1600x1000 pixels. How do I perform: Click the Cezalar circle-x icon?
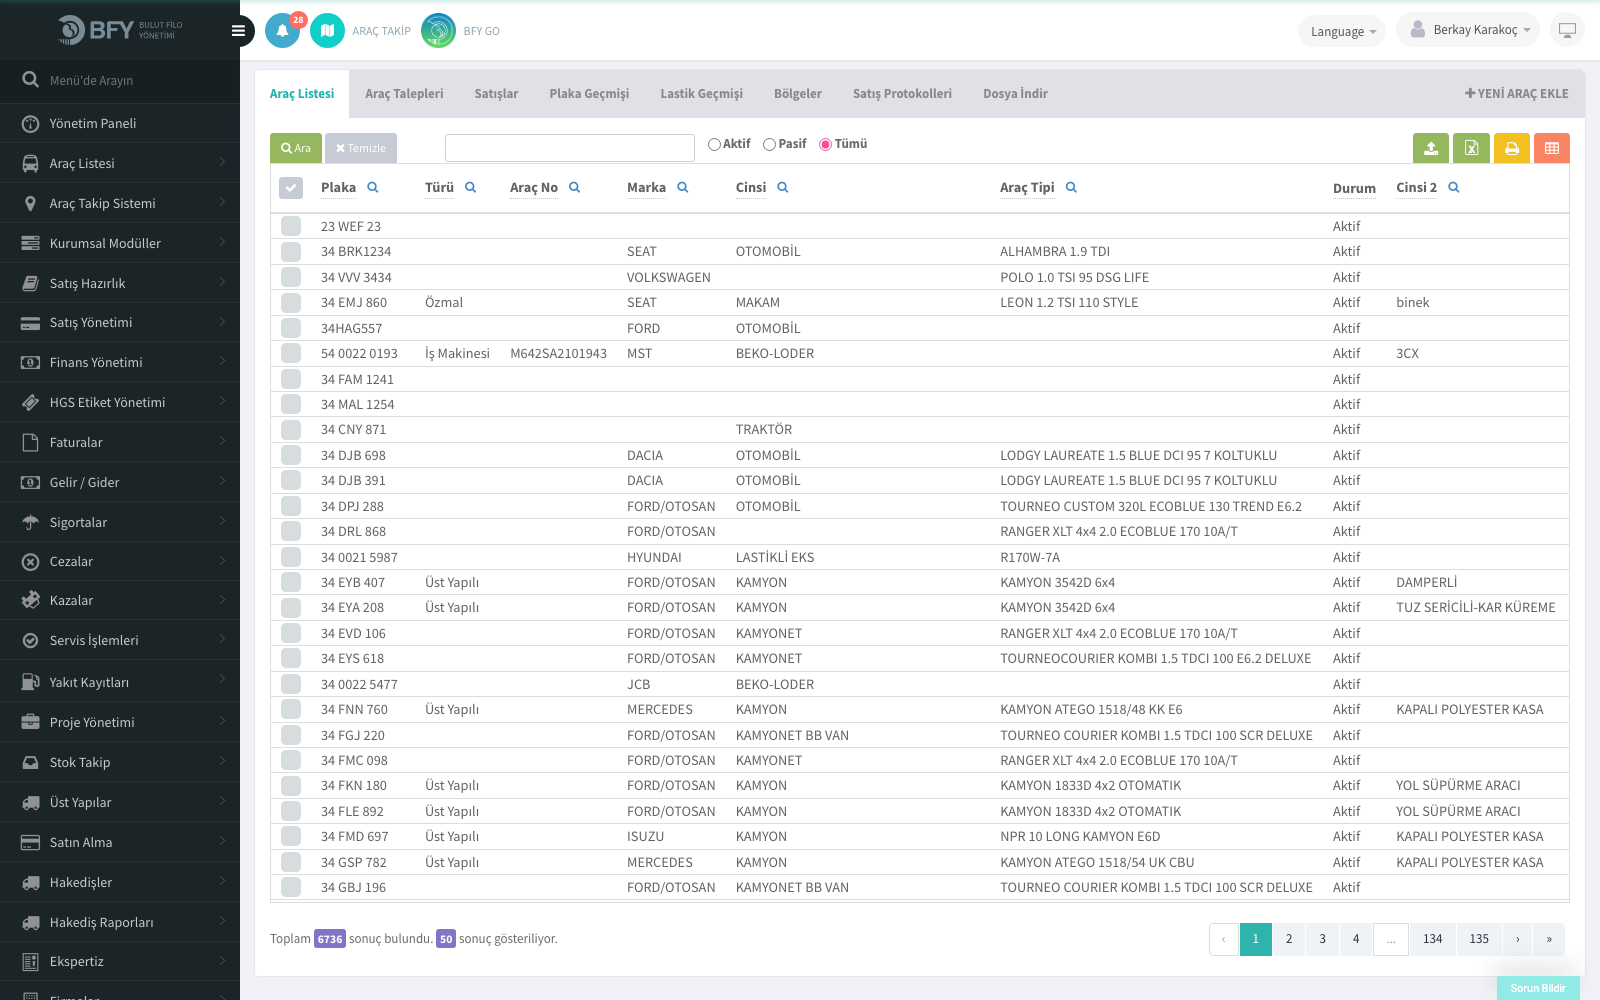coord(31,561)
